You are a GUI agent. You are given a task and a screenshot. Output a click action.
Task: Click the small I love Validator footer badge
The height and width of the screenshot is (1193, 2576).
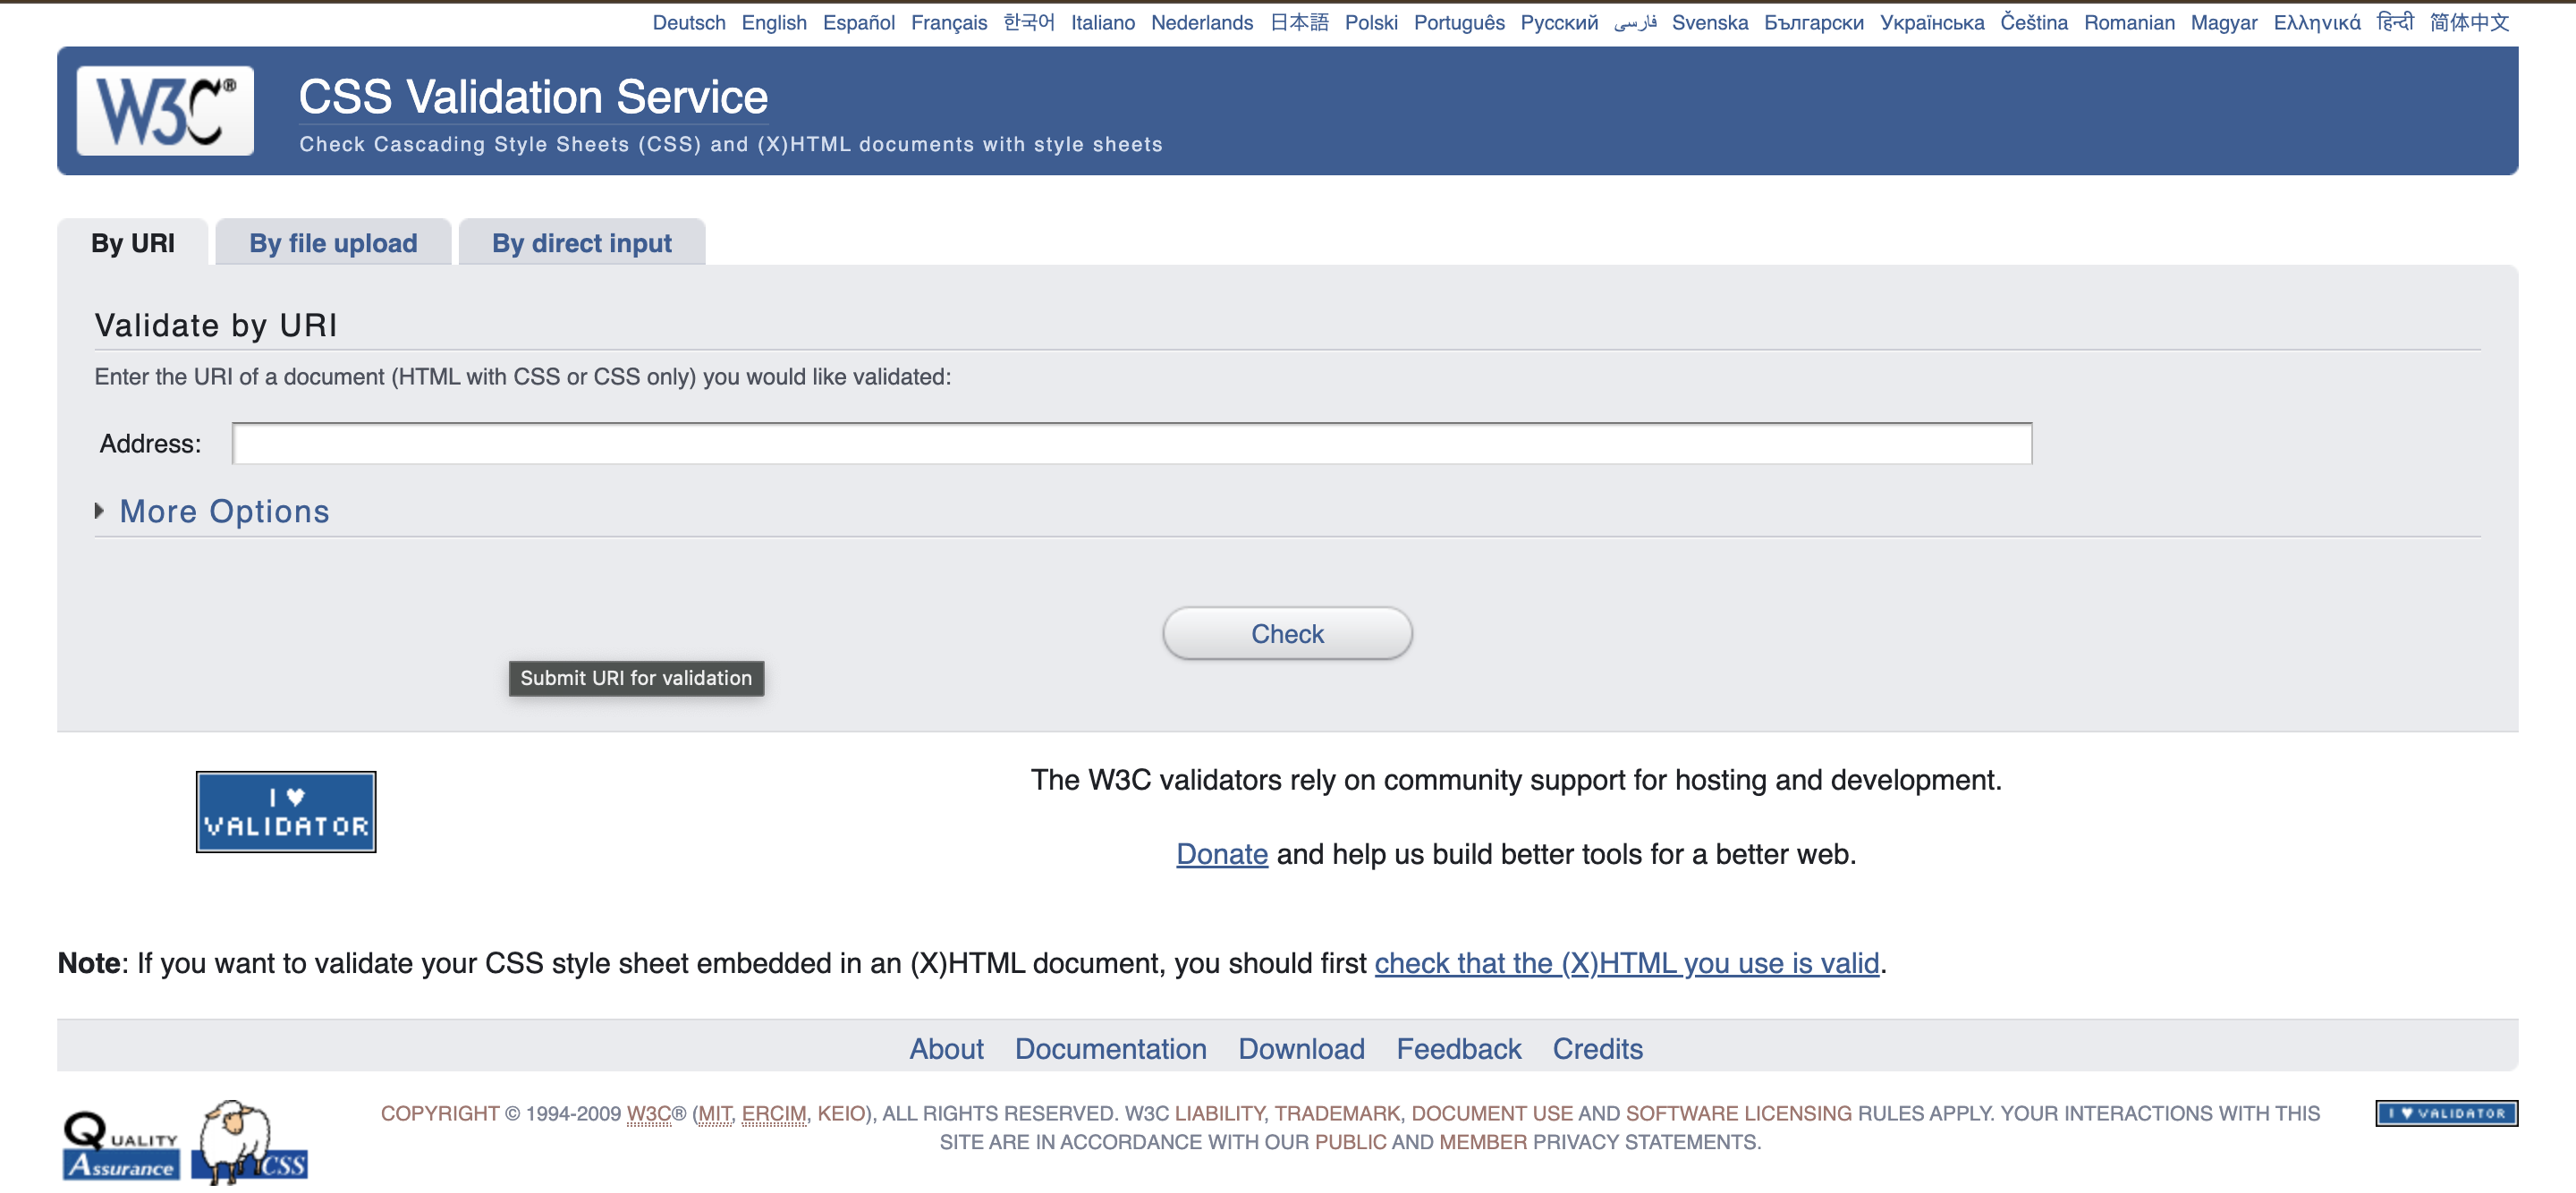click(x=2446, y=1112)
